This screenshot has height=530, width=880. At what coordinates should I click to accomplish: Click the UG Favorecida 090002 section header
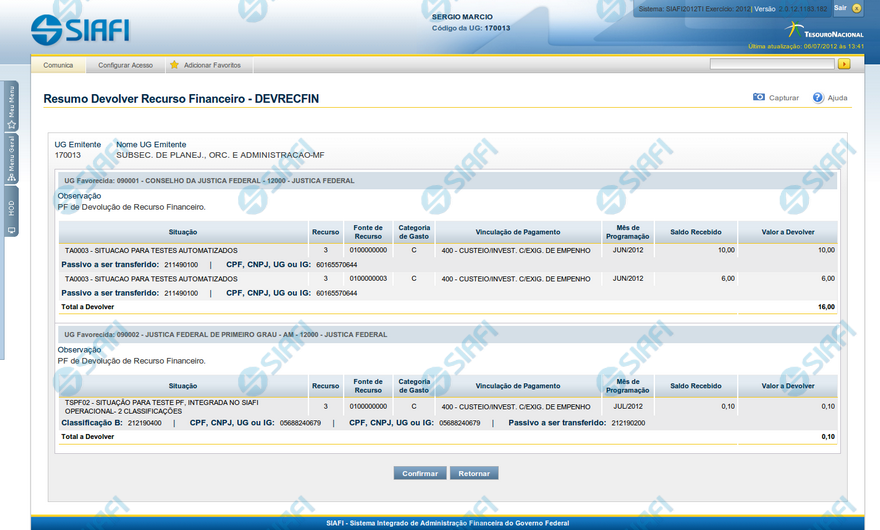(x=446, y=334)
